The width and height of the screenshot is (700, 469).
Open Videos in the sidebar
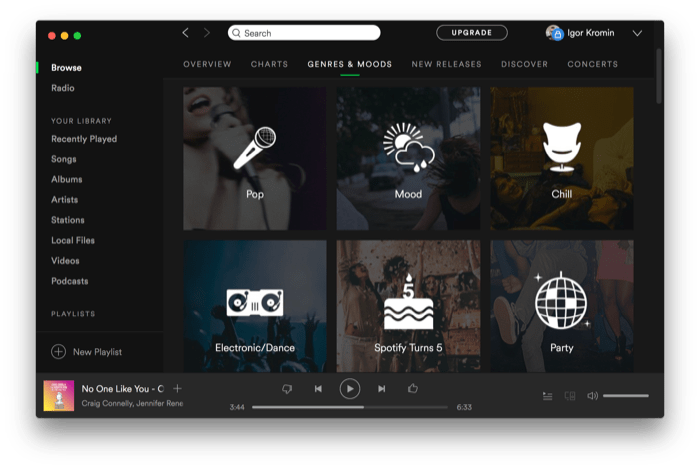[x=65, y=261]
